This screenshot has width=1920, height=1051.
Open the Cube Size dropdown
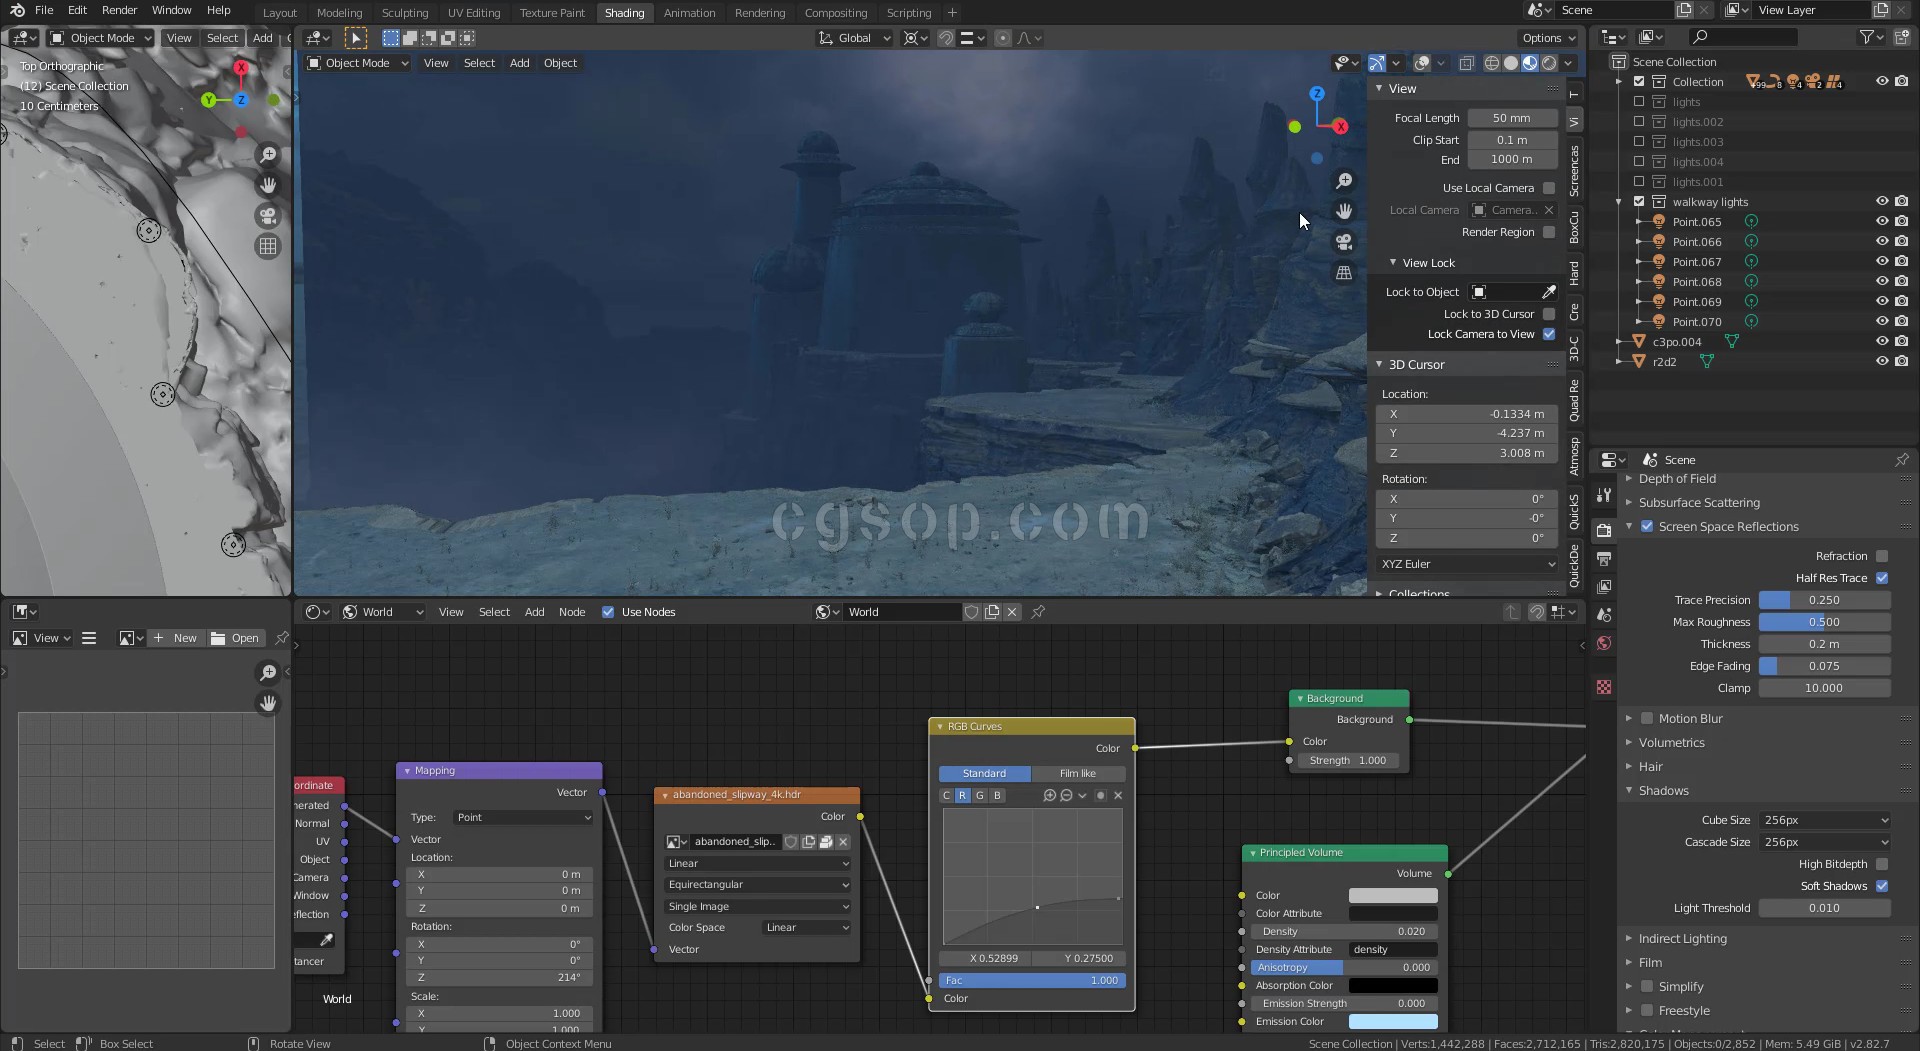(1825, 820)
